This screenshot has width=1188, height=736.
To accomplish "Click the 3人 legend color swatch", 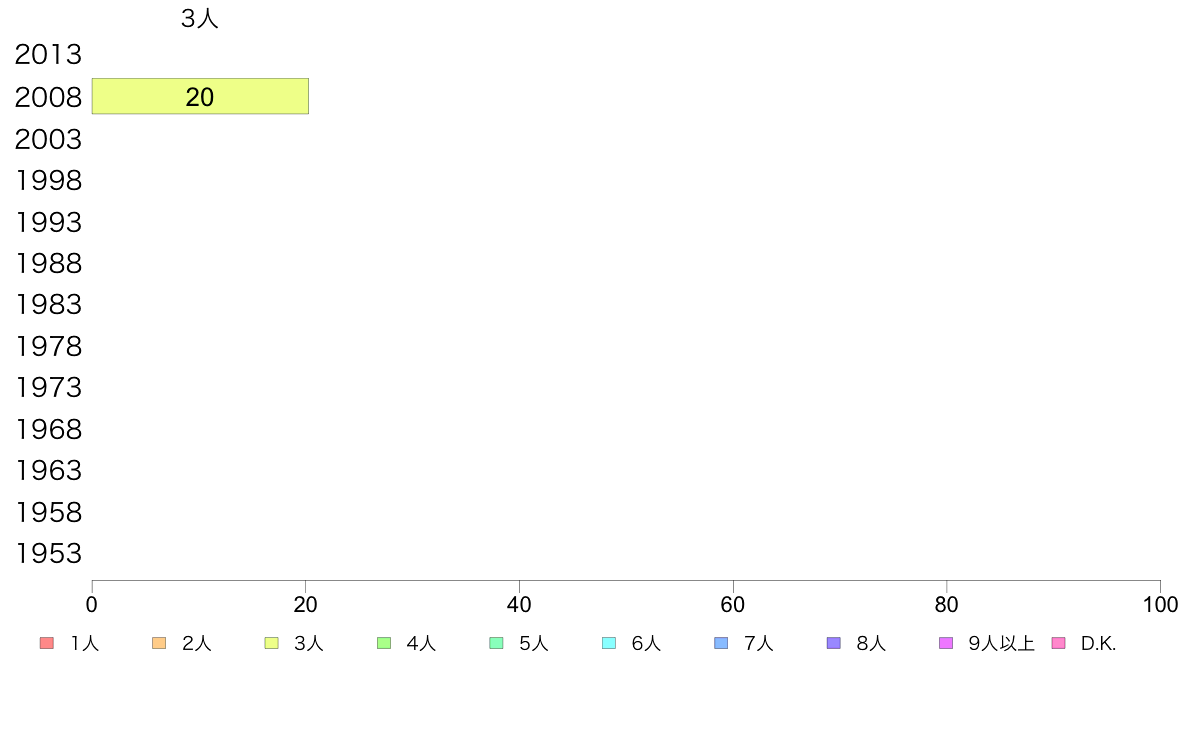I will tap(271, 643).
